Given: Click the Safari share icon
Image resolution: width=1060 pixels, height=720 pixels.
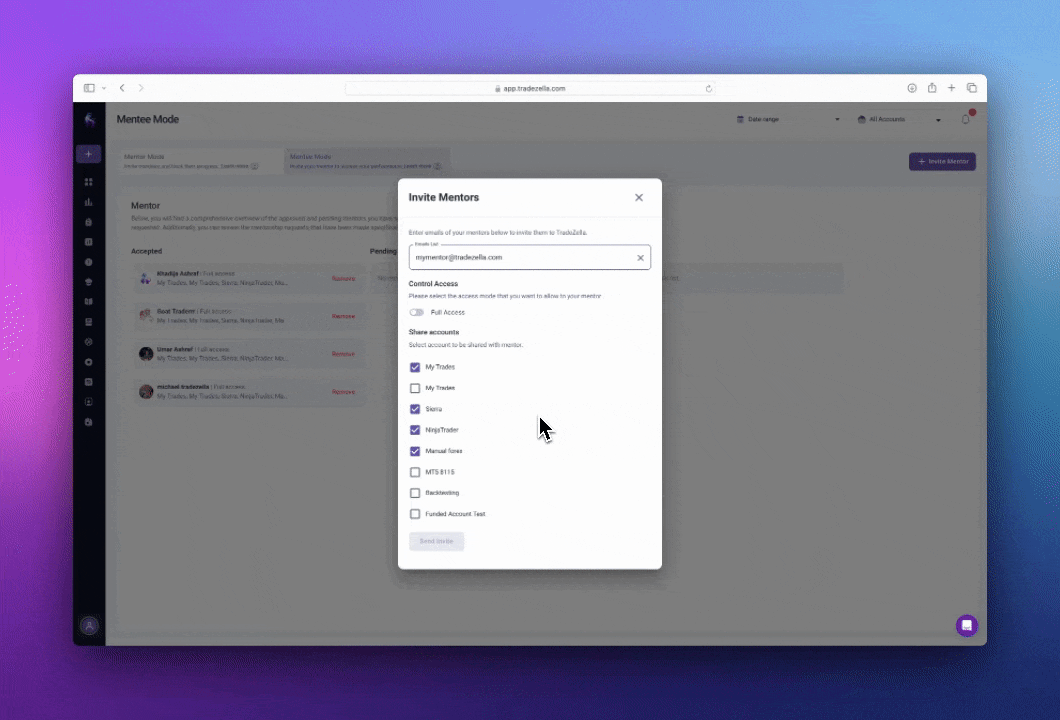Looking at the screenshot, I should tap(932, 88).
